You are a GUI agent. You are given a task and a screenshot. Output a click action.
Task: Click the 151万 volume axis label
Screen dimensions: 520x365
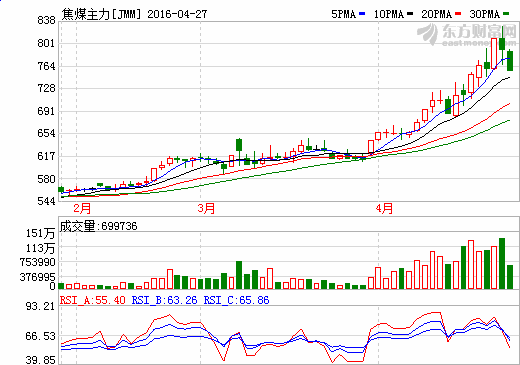41,233
